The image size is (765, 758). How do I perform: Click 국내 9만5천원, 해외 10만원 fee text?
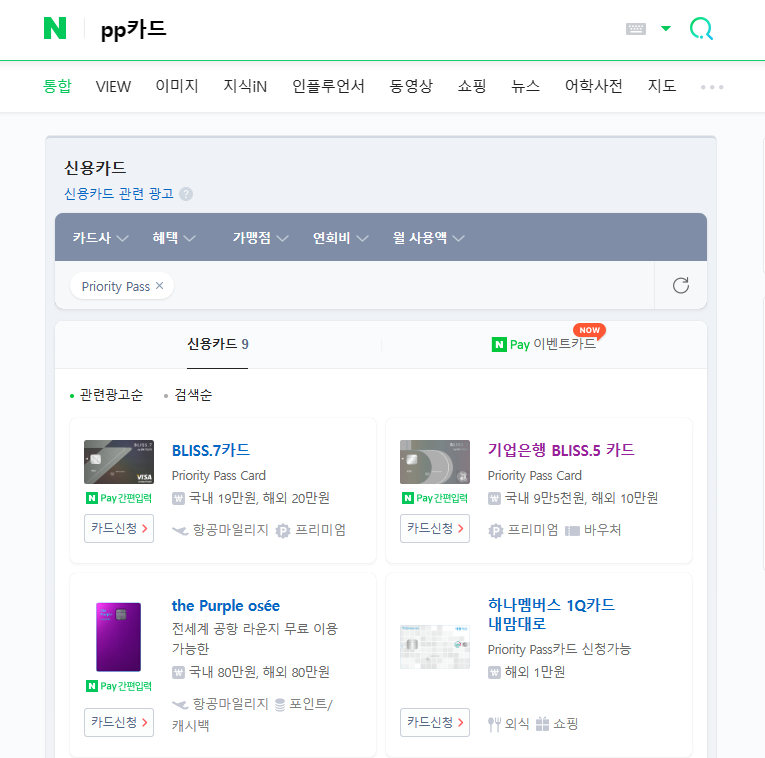[x=582, y=498]
